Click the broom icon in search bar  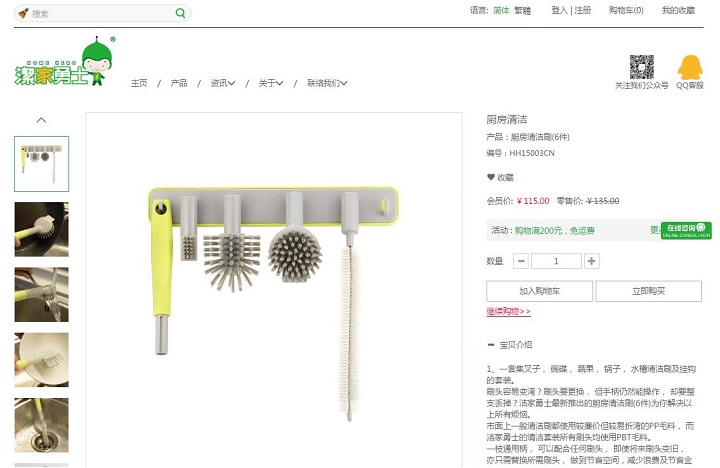point(23,13)
